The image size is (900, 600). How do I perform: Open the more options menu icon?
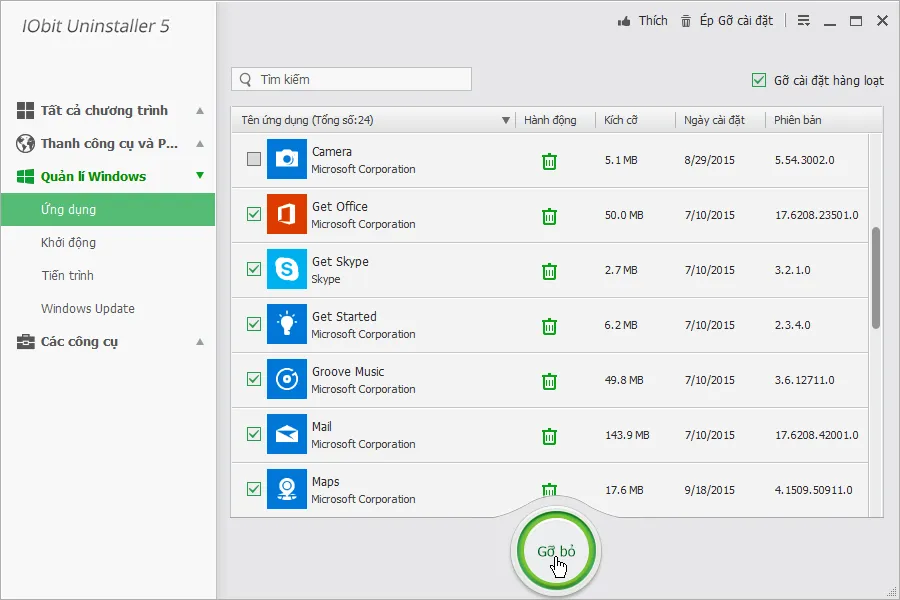click(x=804, y=21)
